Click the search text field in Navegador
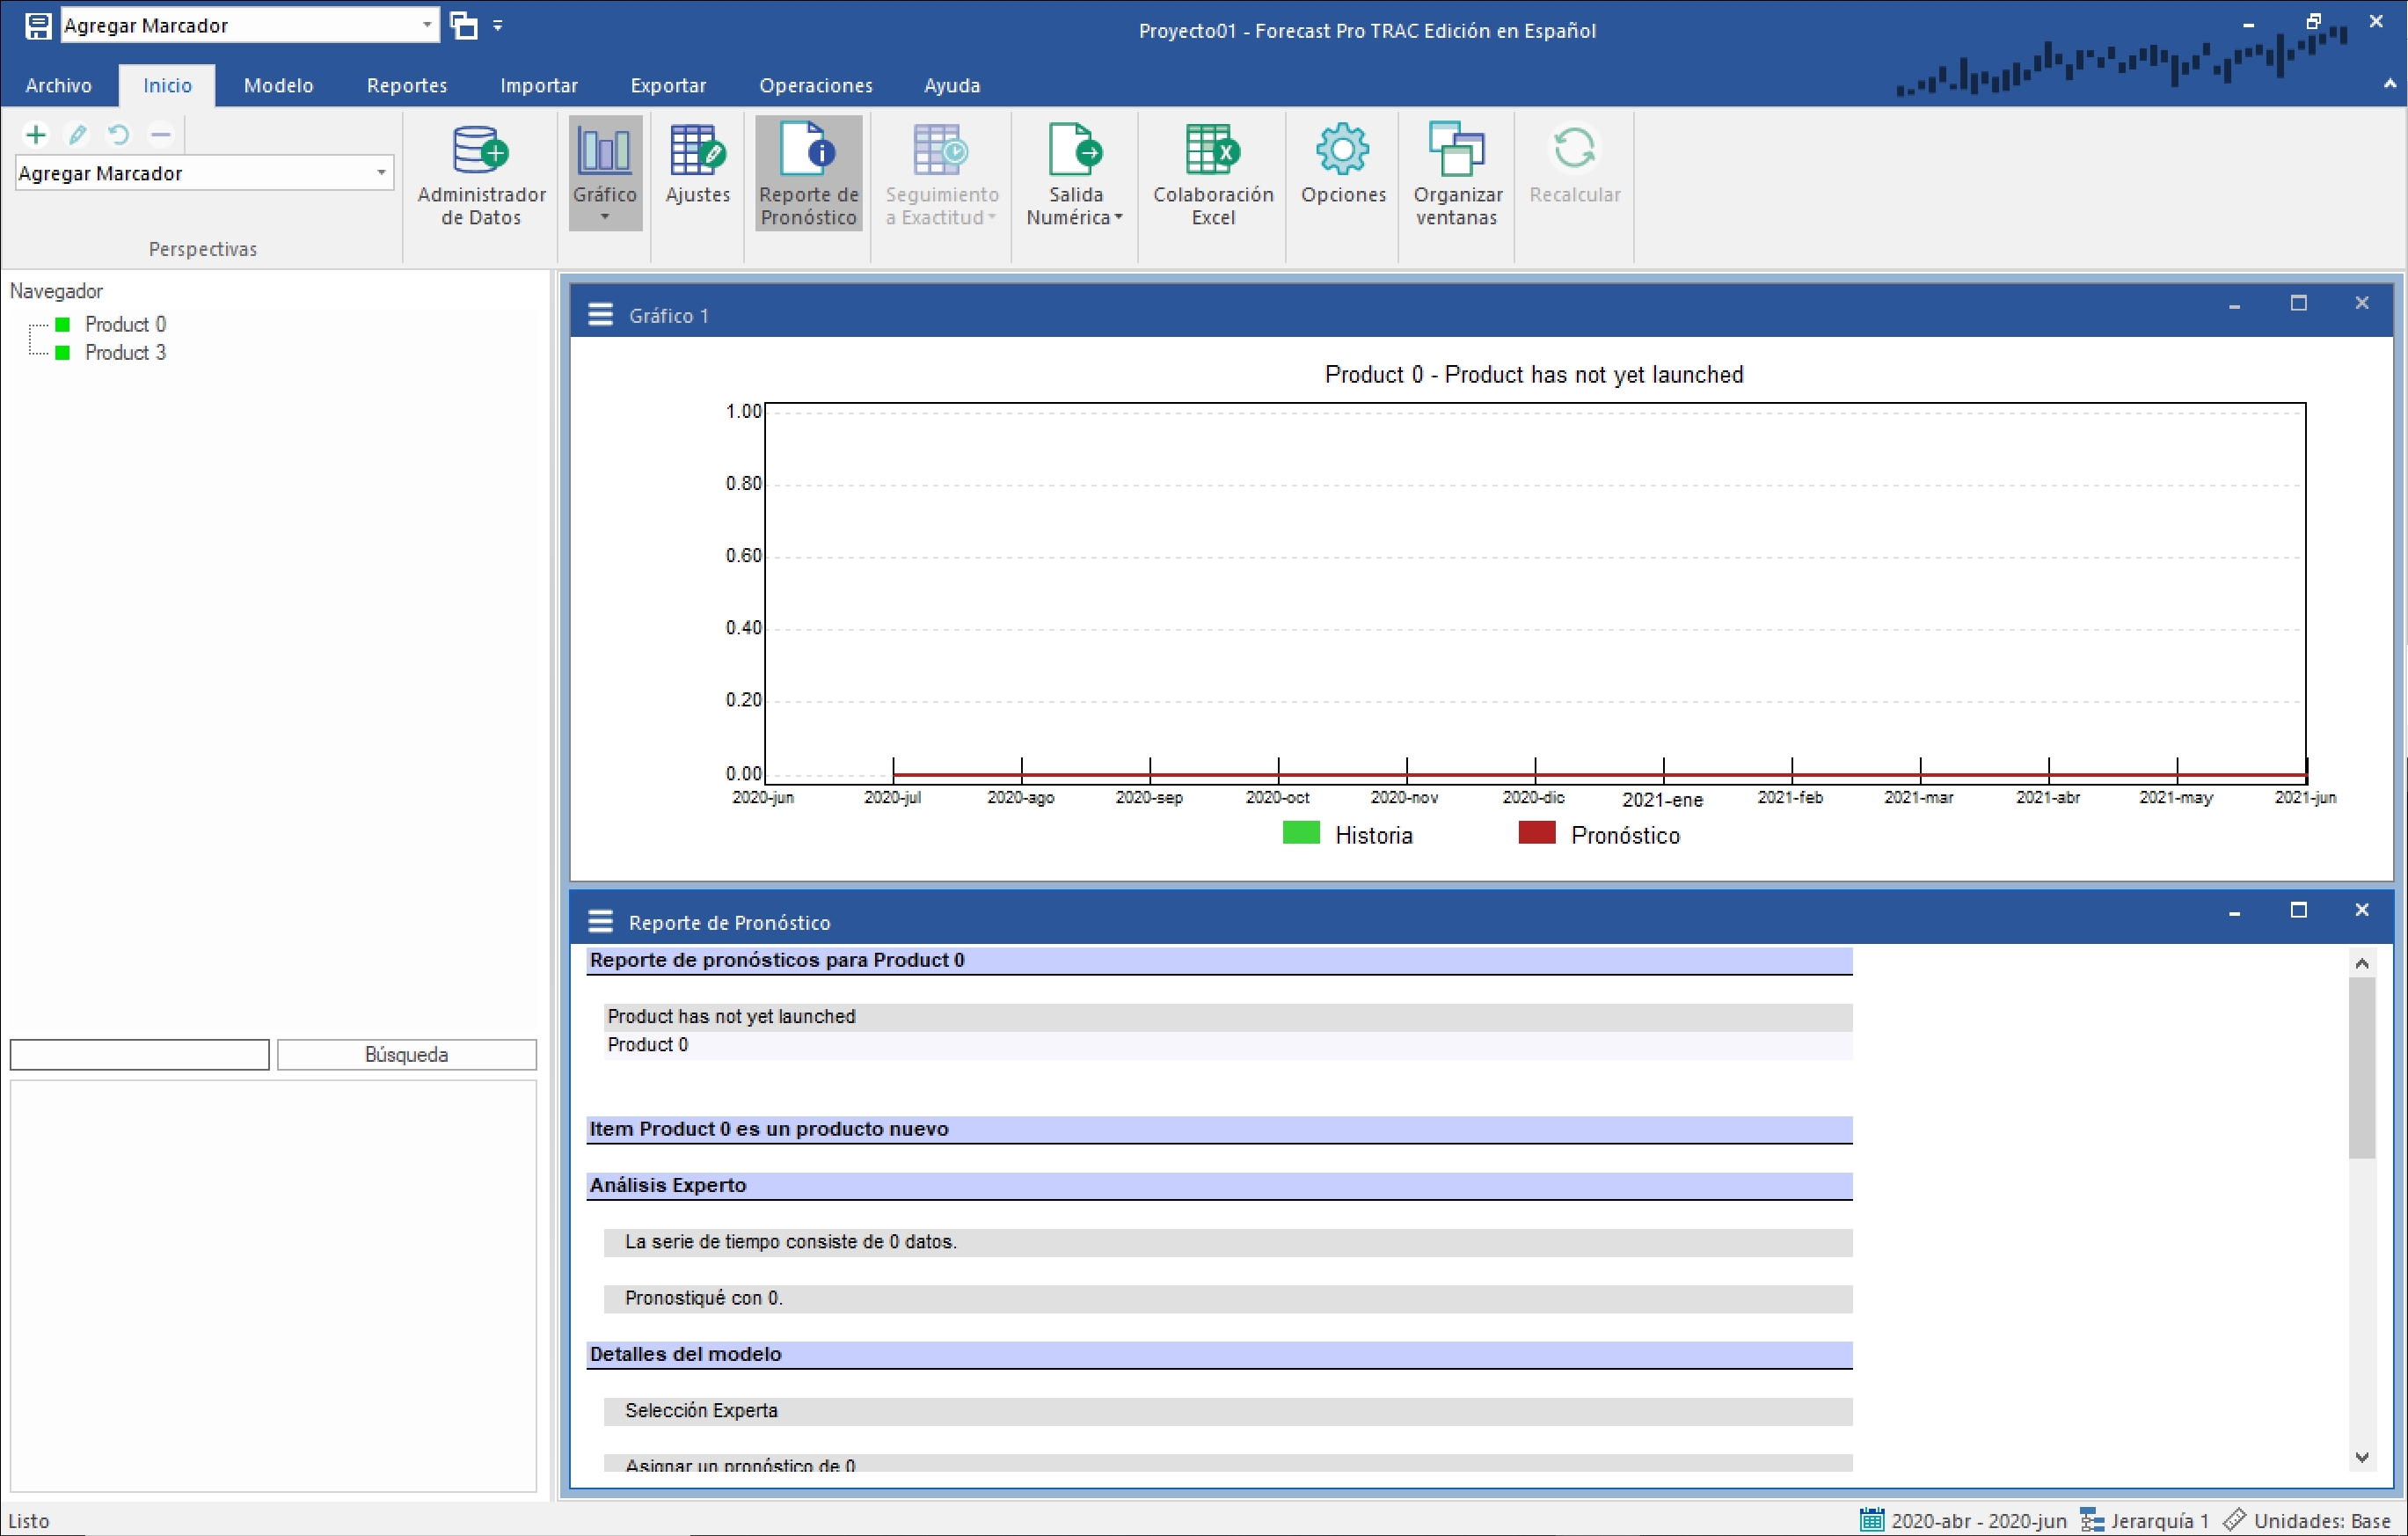The height and width of the screenshot is (1536, 2408). tap(139, 1054)
